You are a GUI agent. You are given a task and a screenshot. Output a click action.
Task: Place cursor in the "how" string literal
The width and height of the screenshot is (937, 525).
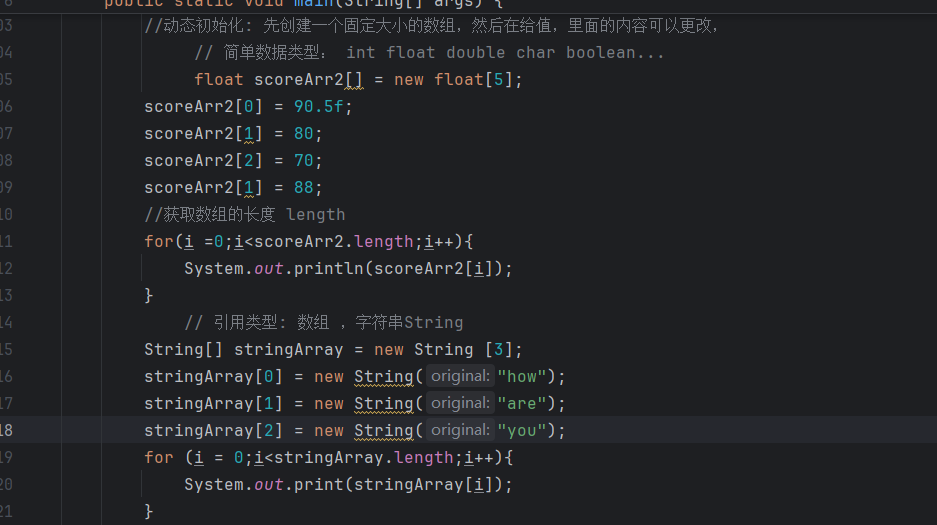522,377
